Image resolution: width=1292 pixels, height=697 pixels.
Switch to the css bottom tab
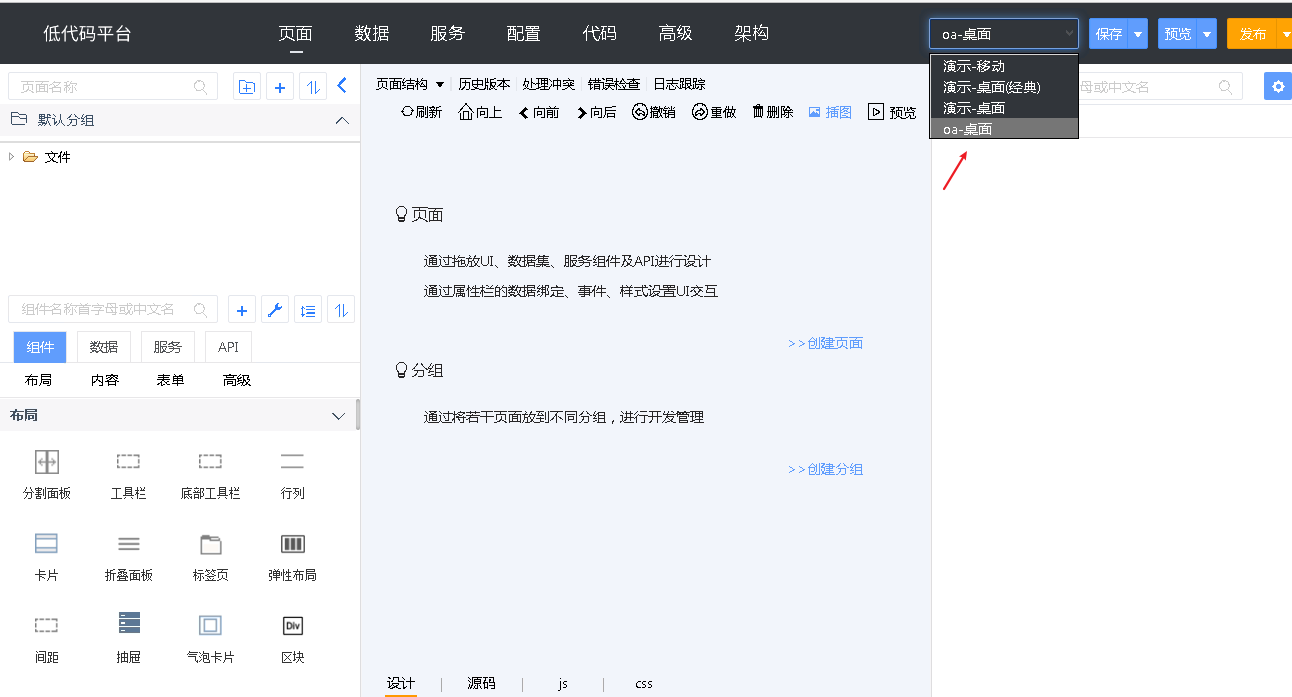[x=644, y=683]
